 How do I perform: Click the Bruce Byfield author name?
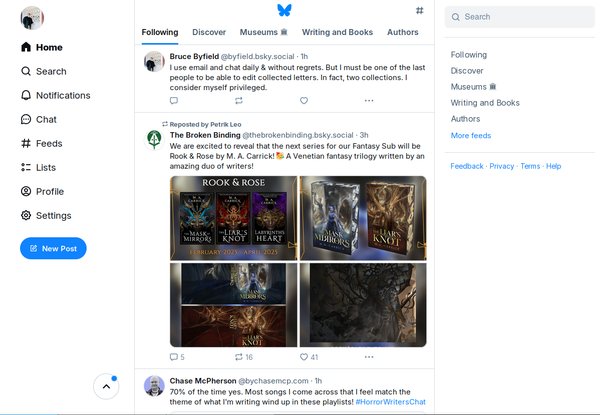194,56
